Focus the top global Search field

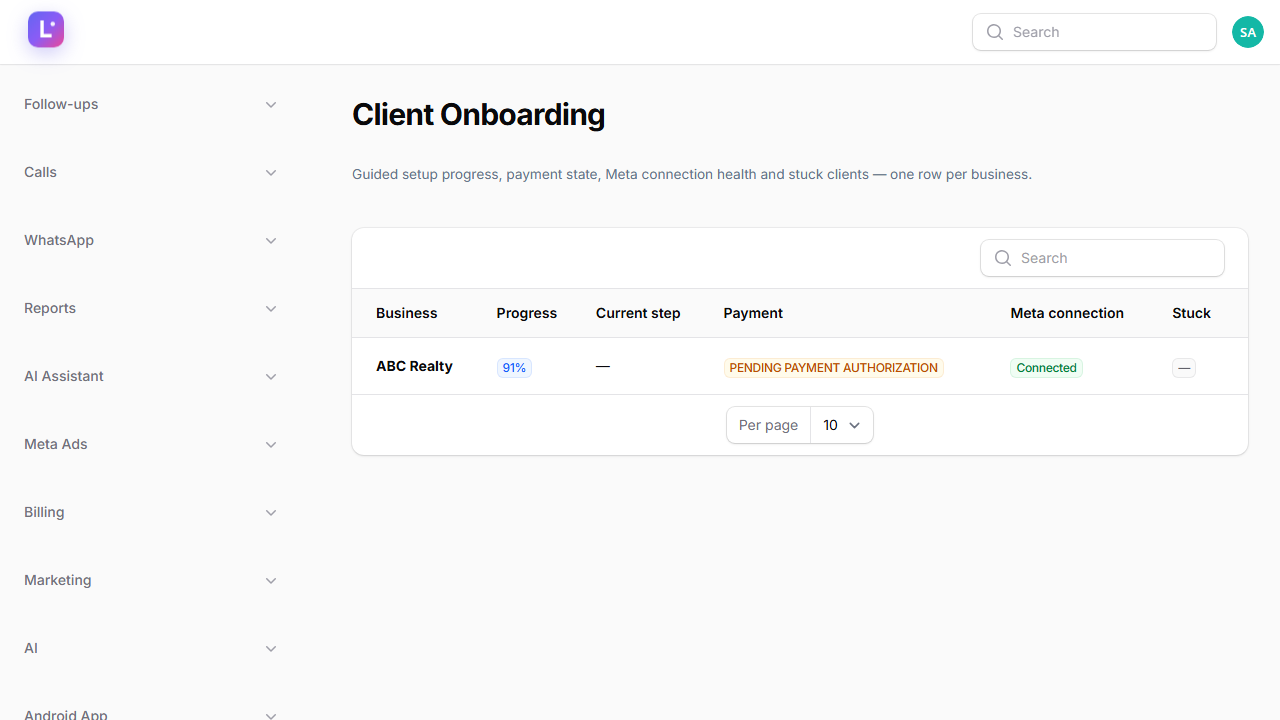point(1094,32)
